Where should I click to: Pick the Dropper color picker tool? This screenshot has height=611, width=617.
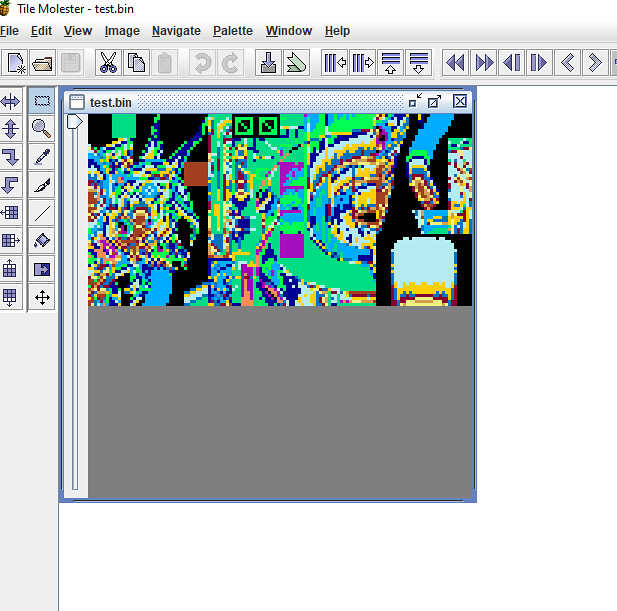(41, 156)
